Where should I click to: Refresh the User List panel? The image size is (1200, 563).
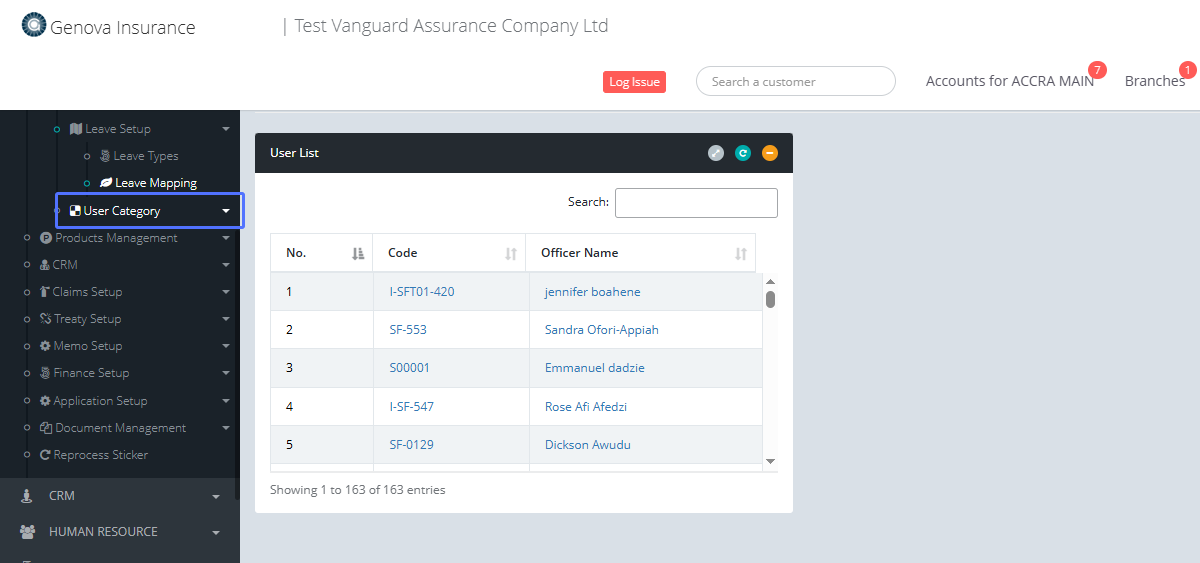point(743,153)
